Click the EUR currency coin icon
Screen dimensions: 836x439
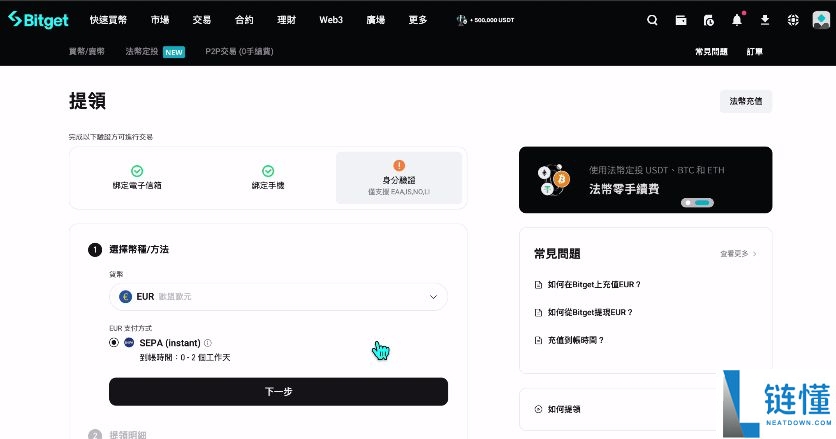click(x=125, y=297)
